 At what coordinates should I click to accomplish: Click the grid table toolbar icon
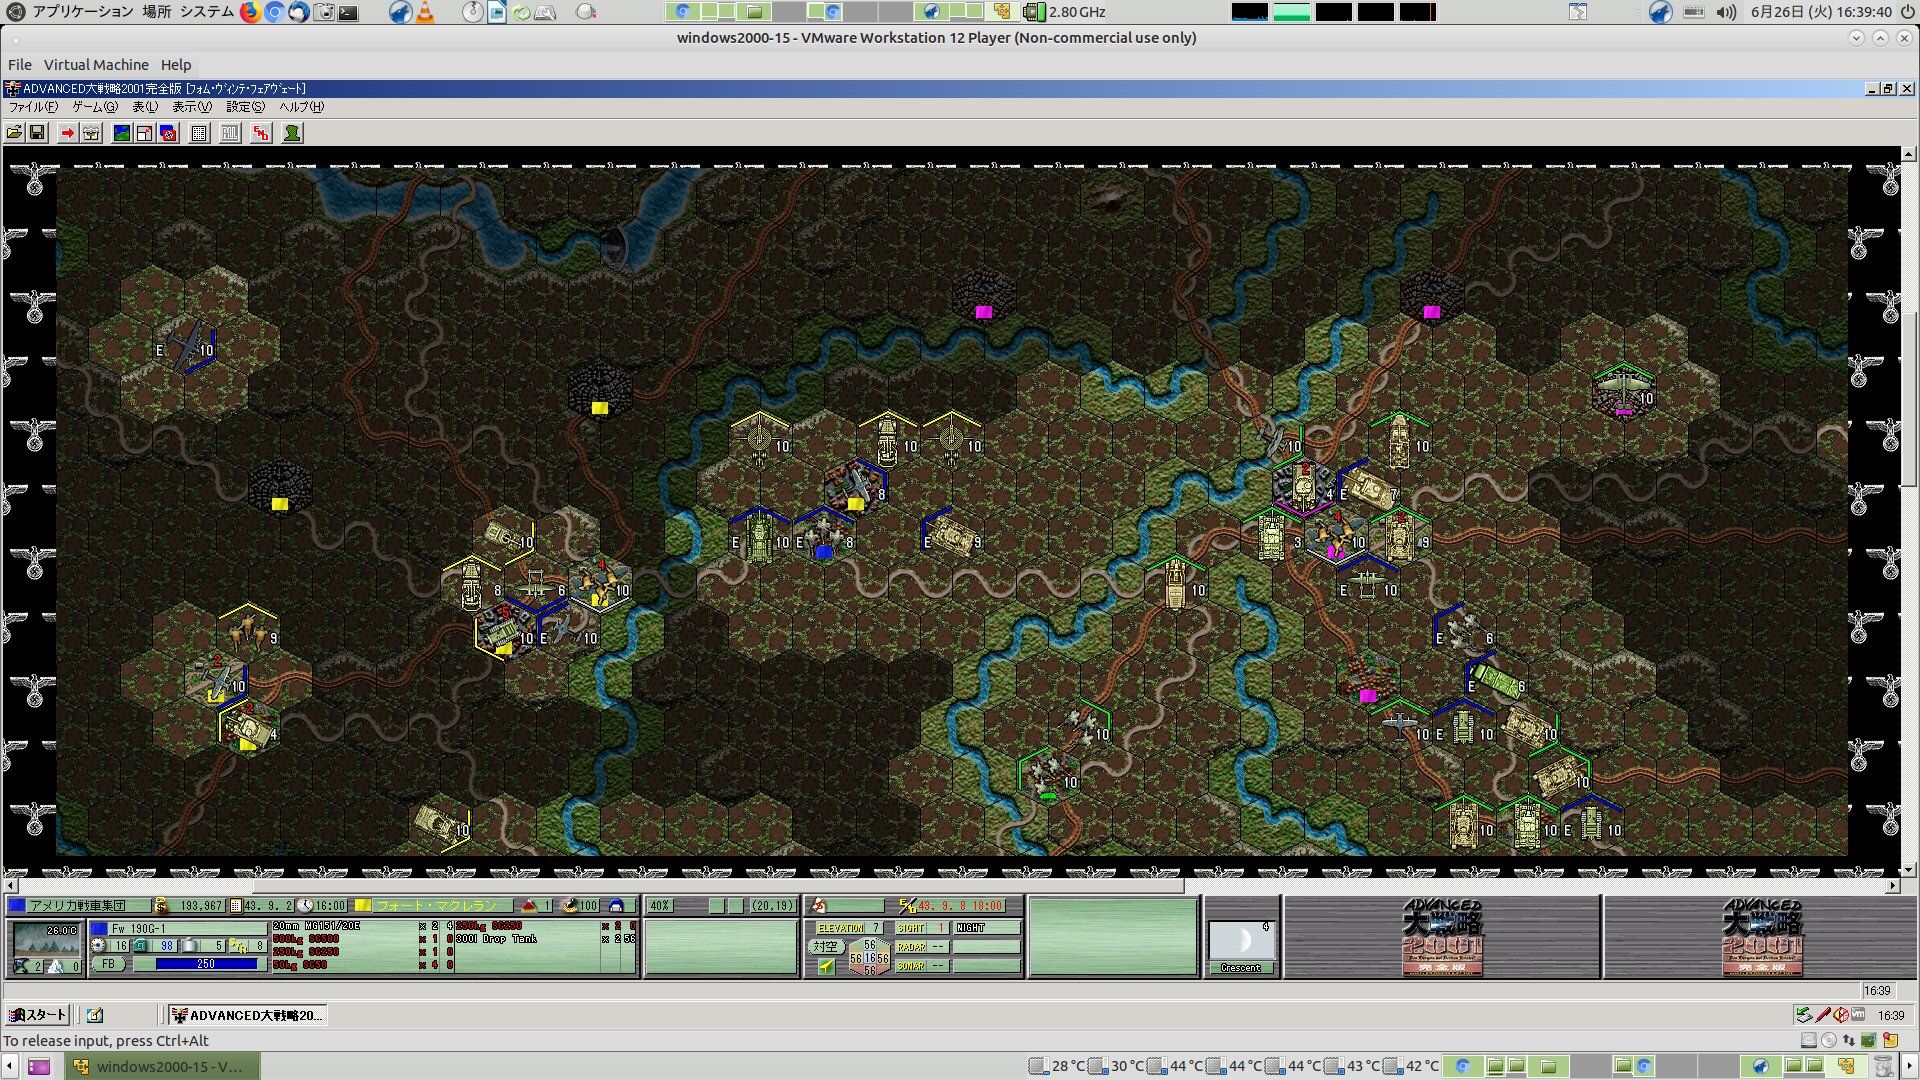[199, 133]
